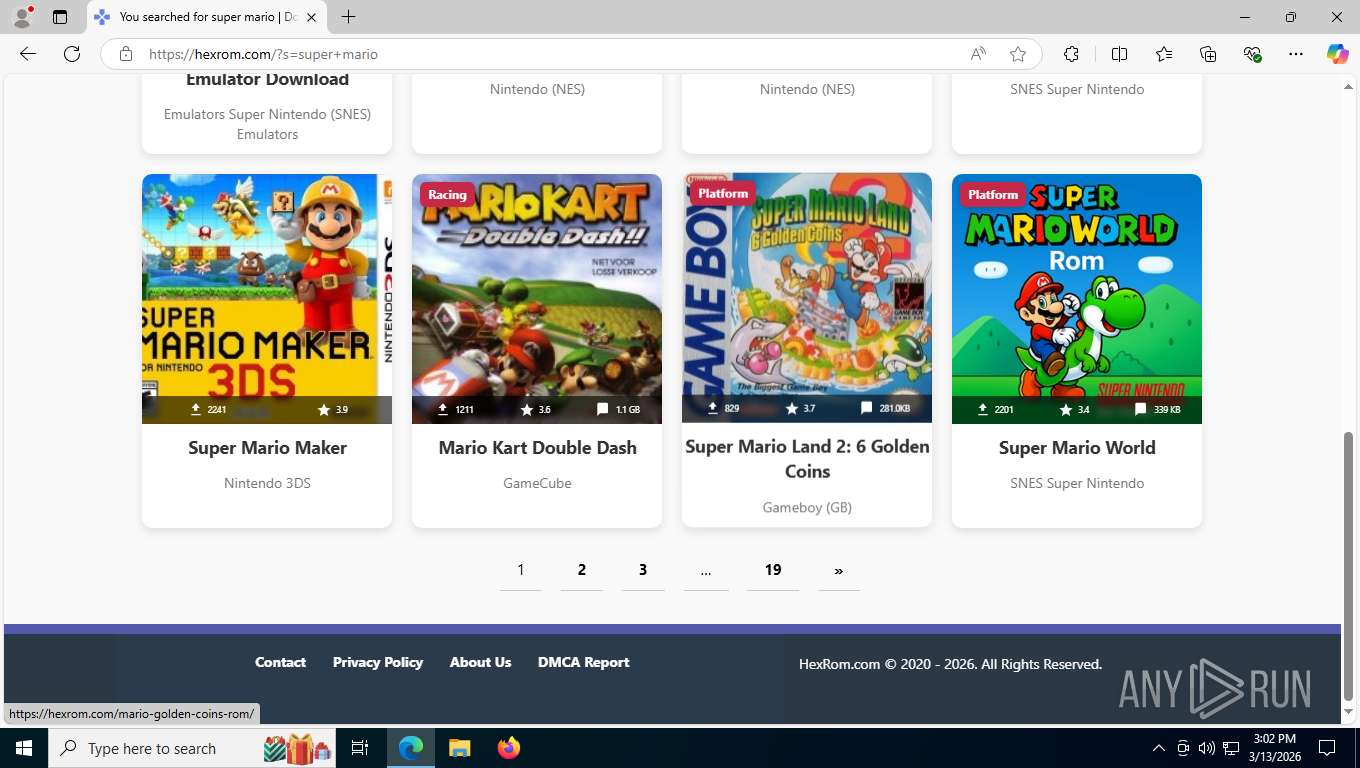The image size is (1360, 768).
Task: Show hidden system tray icons
Action: [1159, 748]
